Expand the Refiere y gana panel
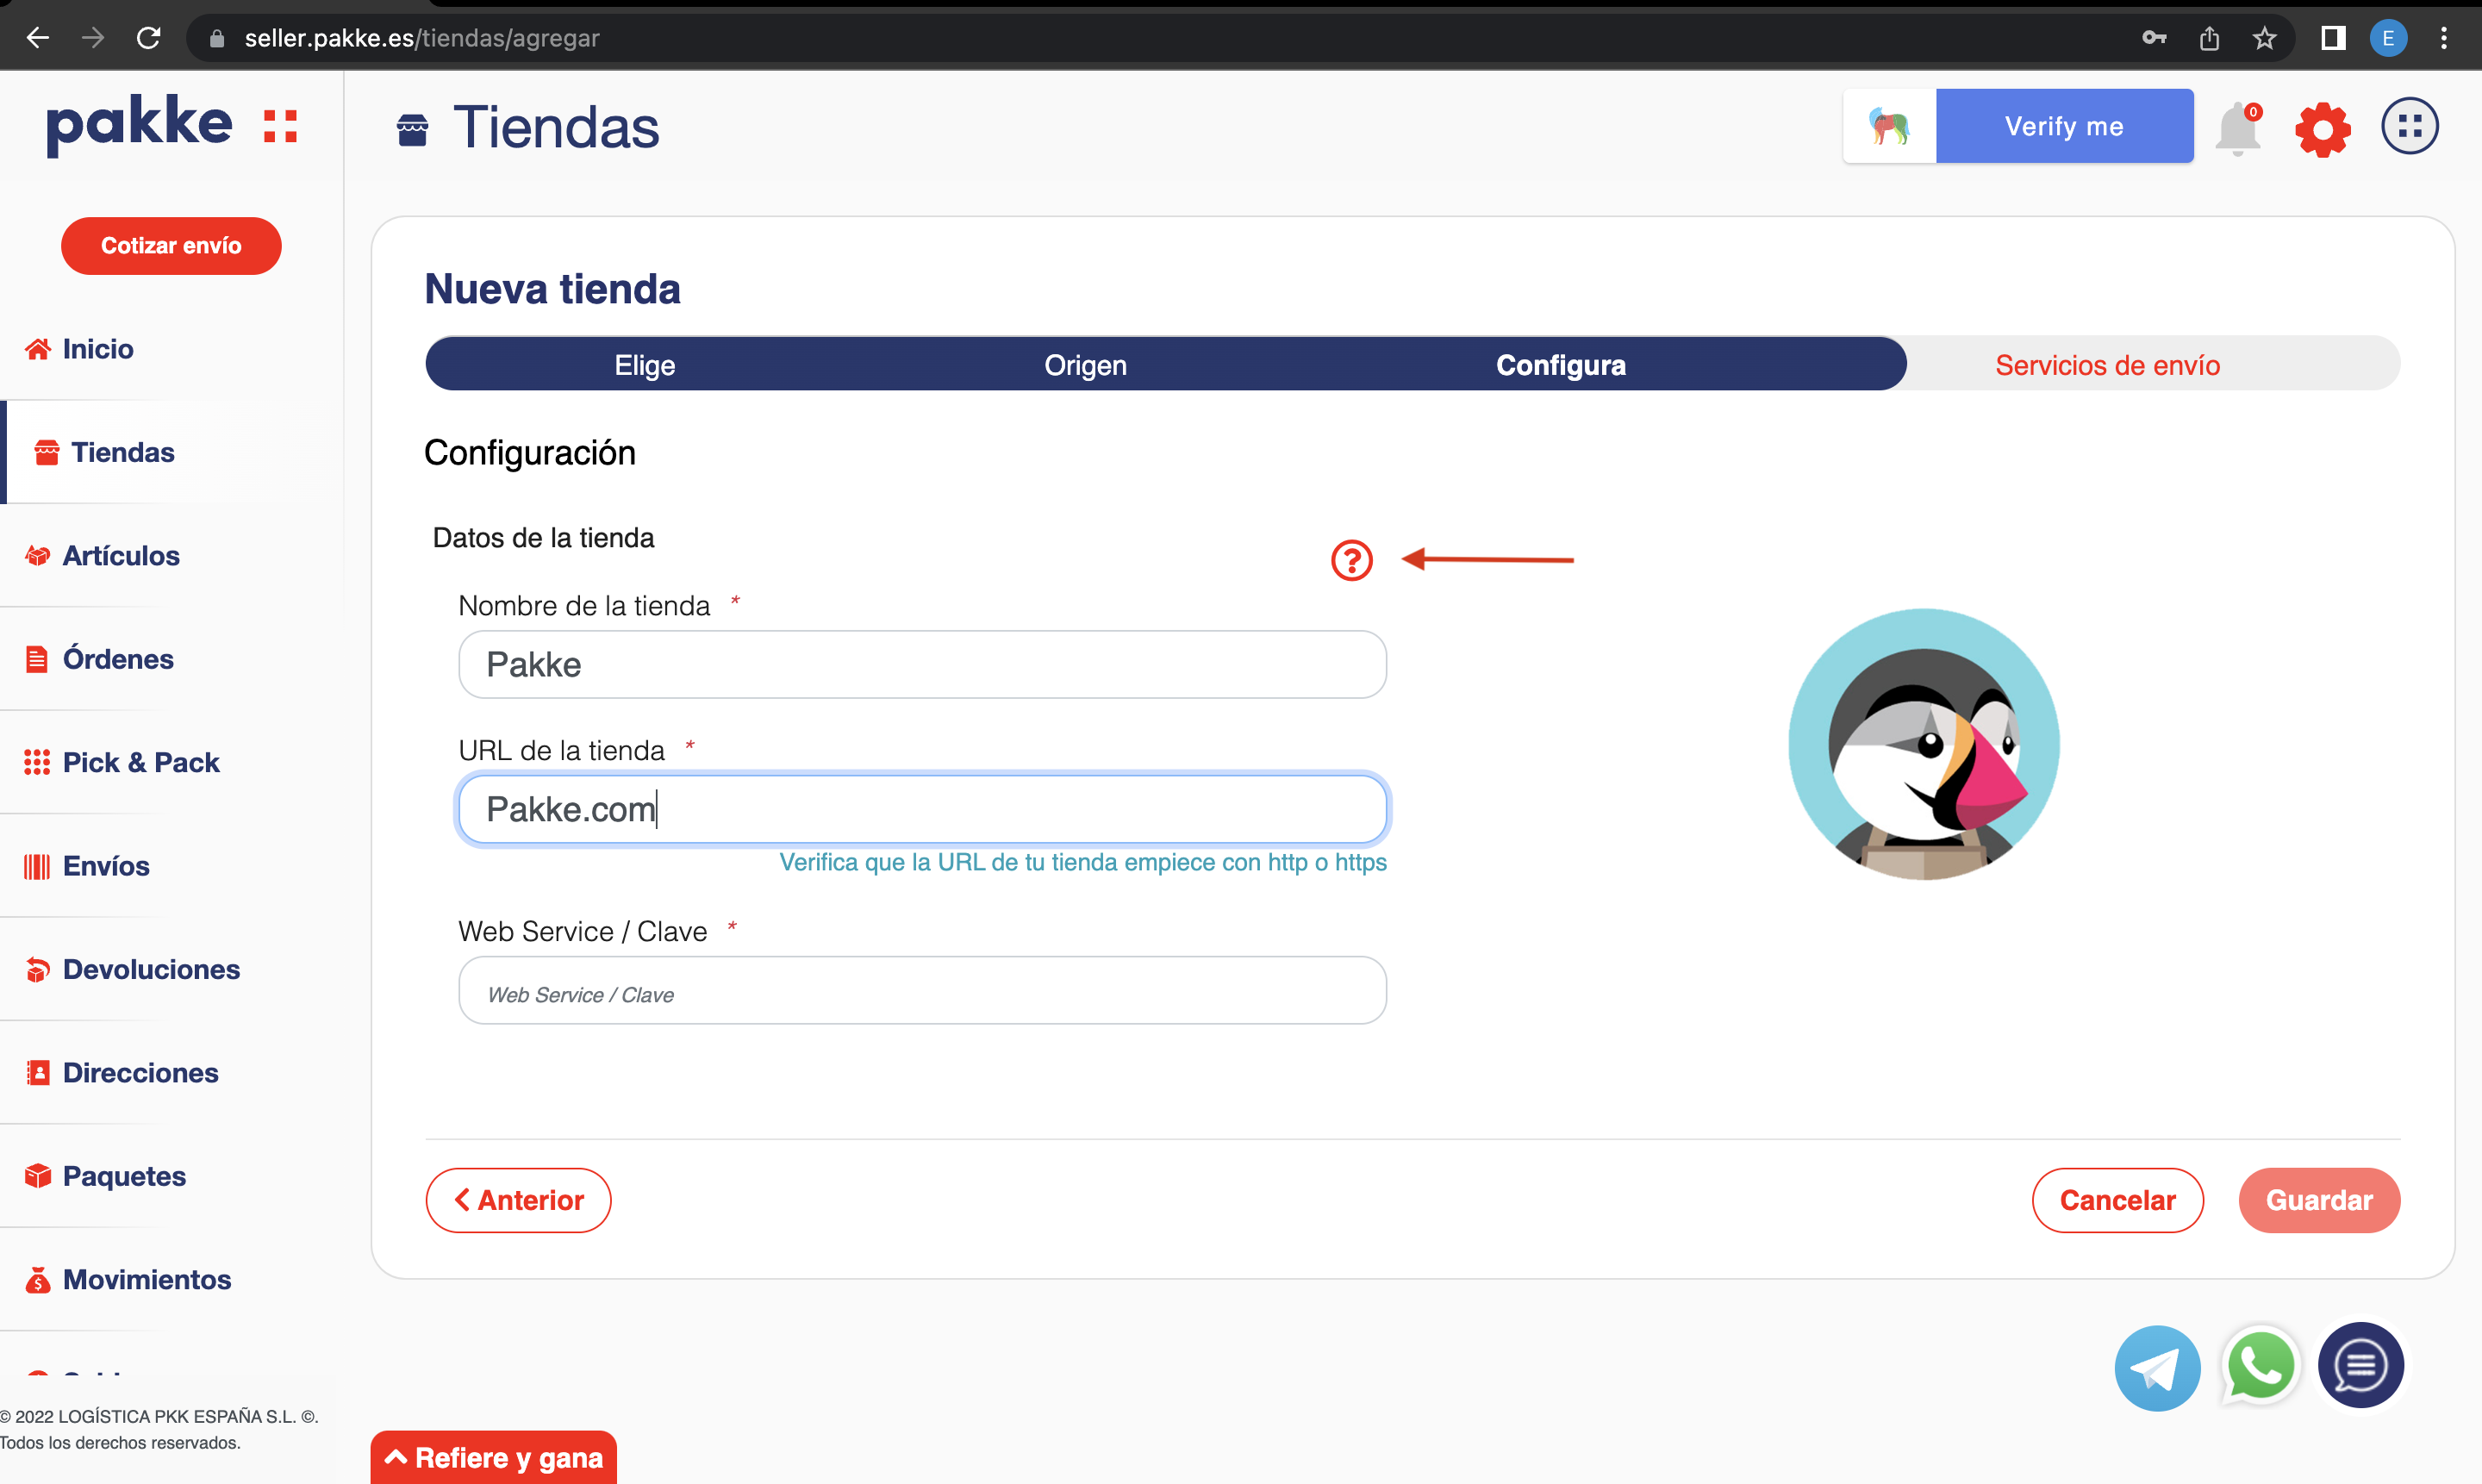 click(x=494, y=1457)
